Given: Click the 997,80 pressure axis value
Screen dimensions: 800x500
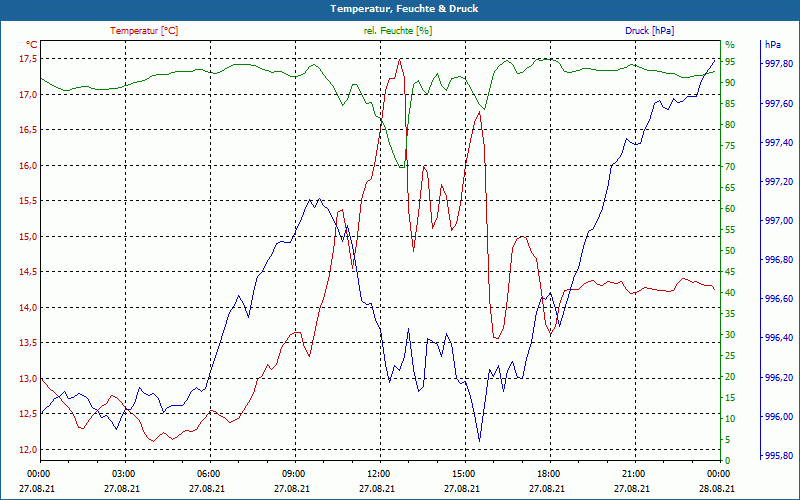Looking at the screenshot, I should [779, 64].
